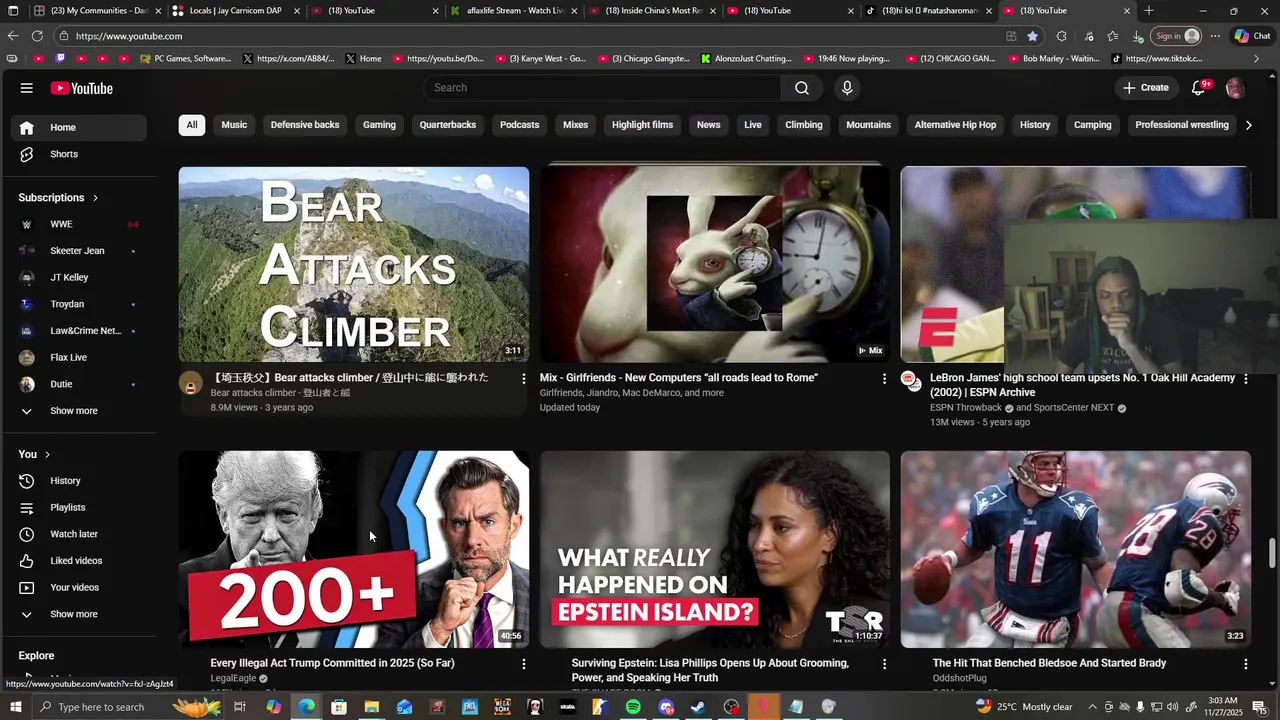The height and width of the screenshot is (720, 1280).
Task: Open the Law&Crime Network subscription
Action: 78,331
